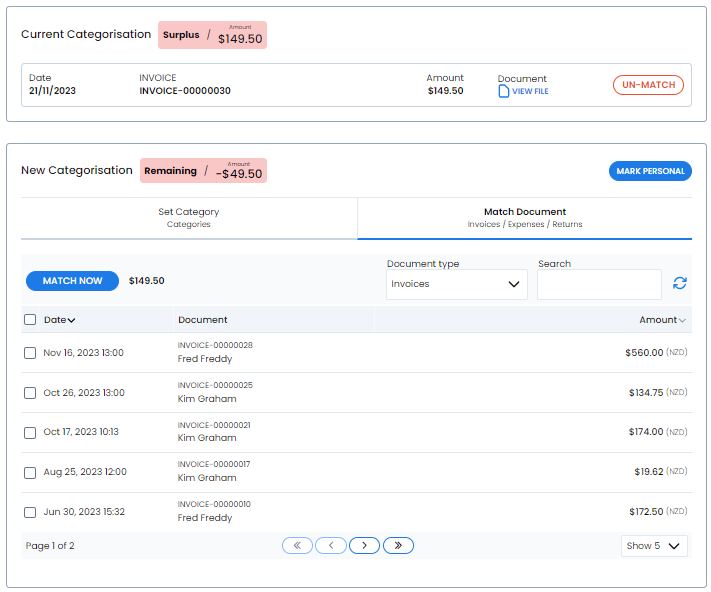Image resolution: width=711 pixels, height=592 pixels.
Task: Click the MARK PERSONAL button
Action: click(x=650, y=171)
